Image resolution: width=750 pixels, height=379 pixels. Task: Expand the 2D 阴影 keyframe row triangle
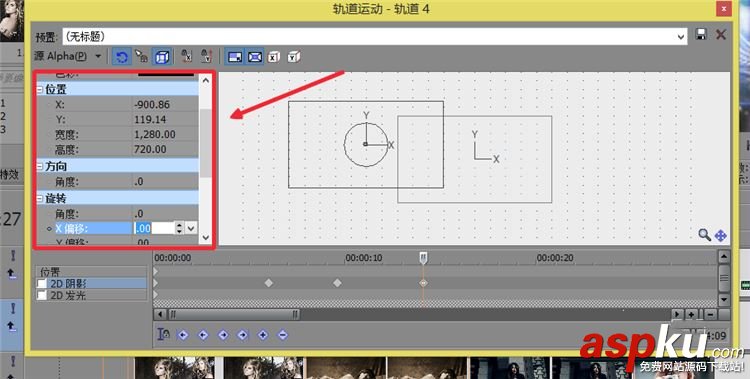coord(155,283)
